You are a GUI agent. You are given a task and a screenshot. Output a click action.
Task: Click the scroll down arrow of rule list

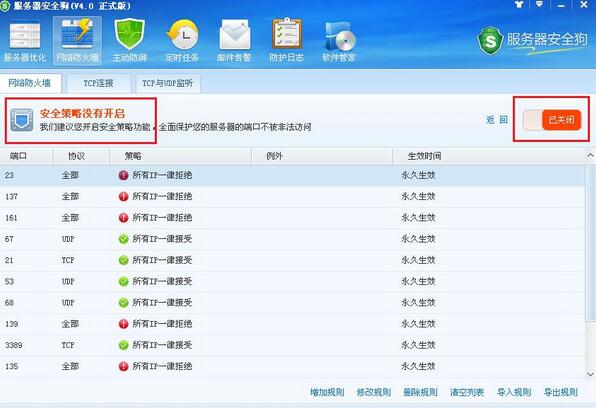point(590,374)
